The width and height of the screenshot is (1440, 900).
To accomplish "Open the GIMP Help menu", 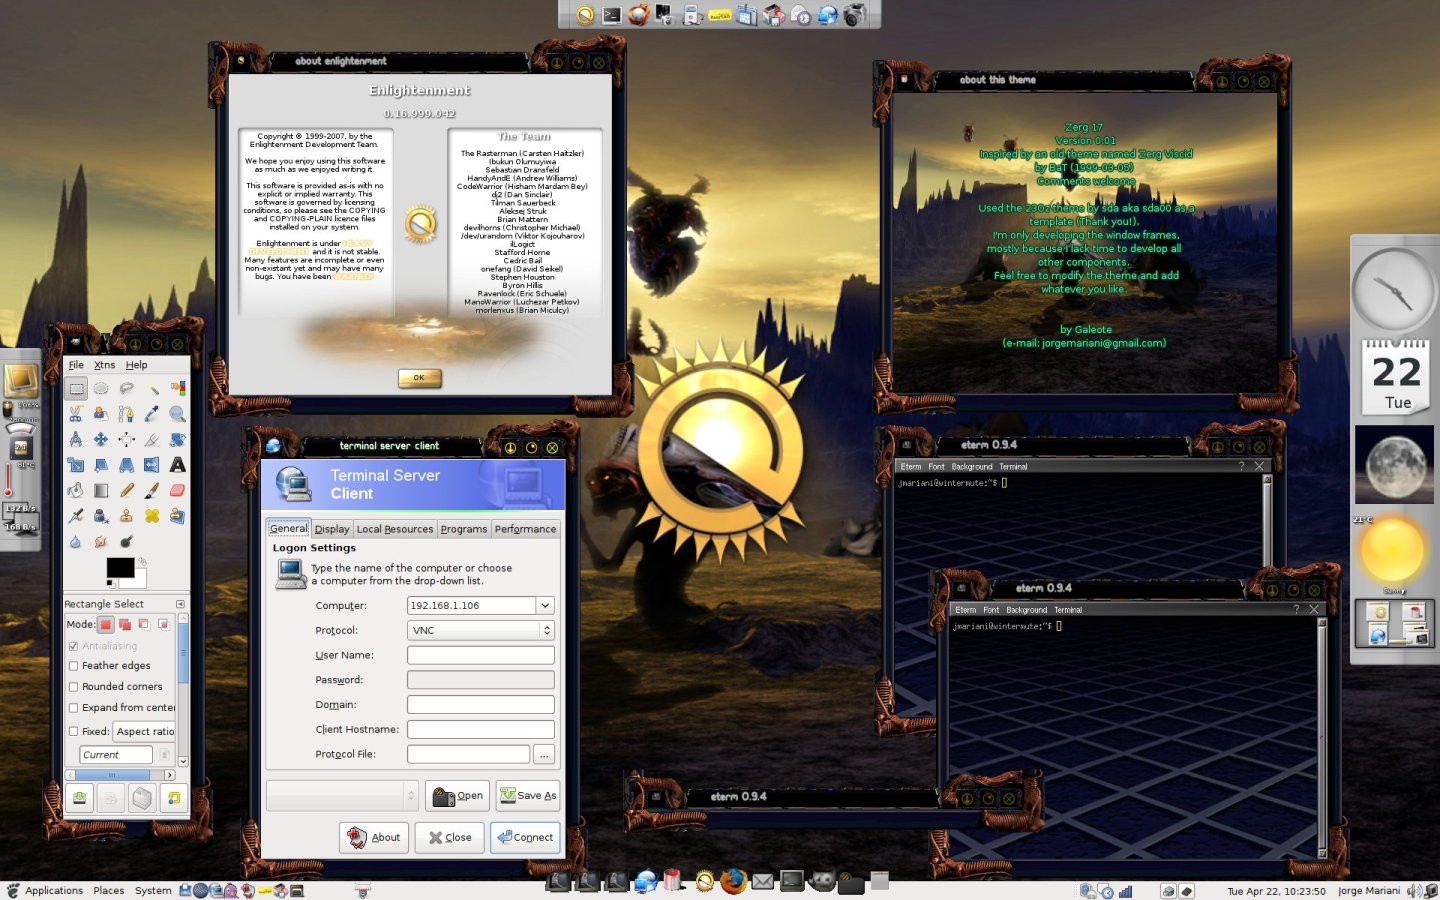I will pos(137,365).
